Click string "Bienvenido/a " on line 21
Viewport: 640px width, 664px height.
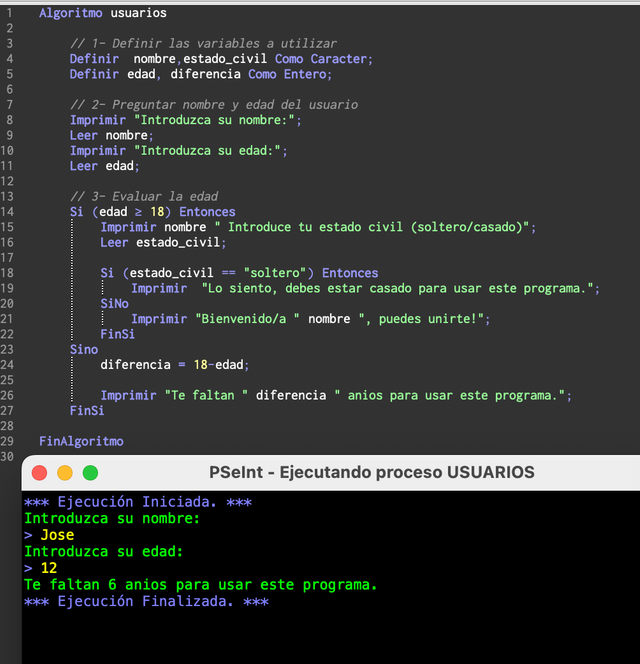coord(248,319)
